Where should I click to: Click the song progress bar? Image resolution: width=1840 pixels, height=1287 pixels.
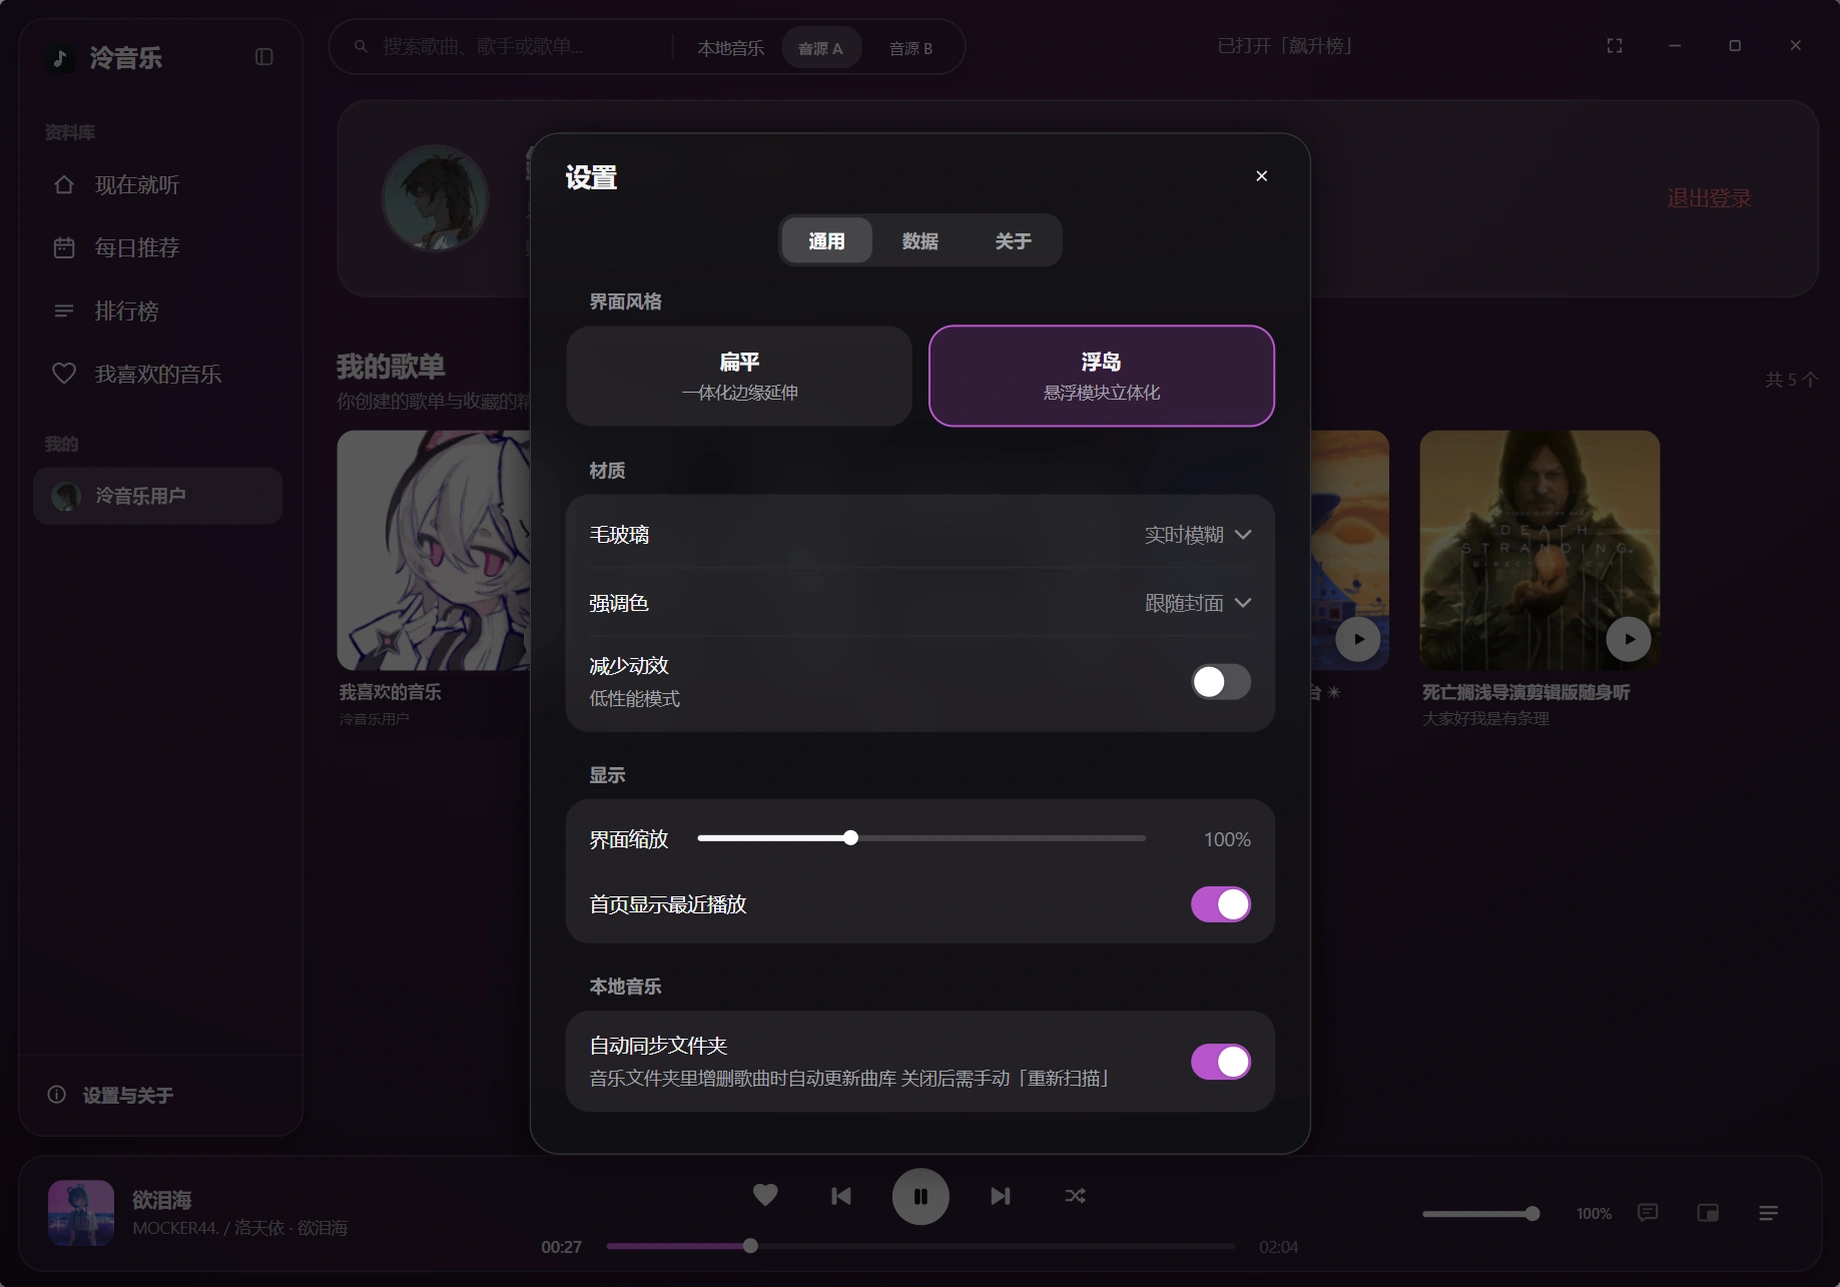tap(920, 1246)
